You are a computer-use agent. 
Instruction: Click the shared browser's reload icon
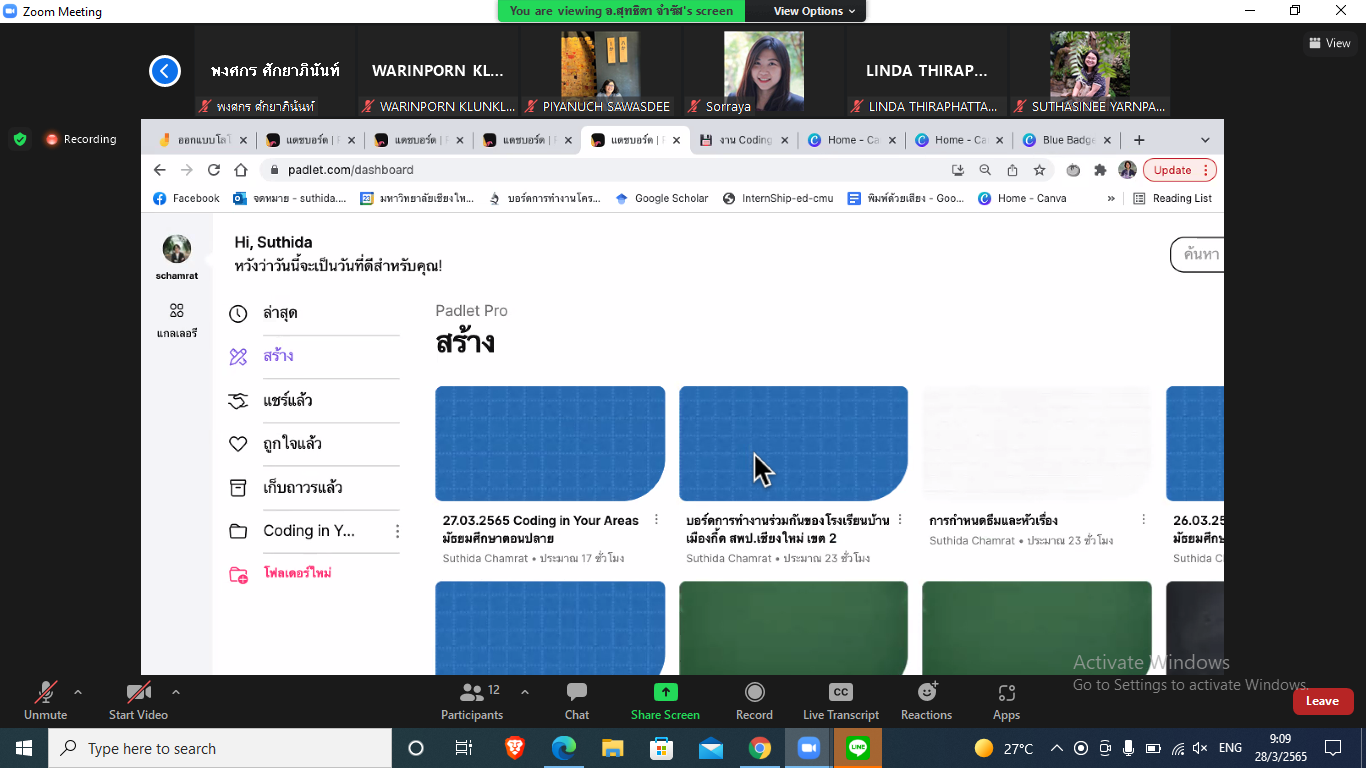[x=213, y=170]
